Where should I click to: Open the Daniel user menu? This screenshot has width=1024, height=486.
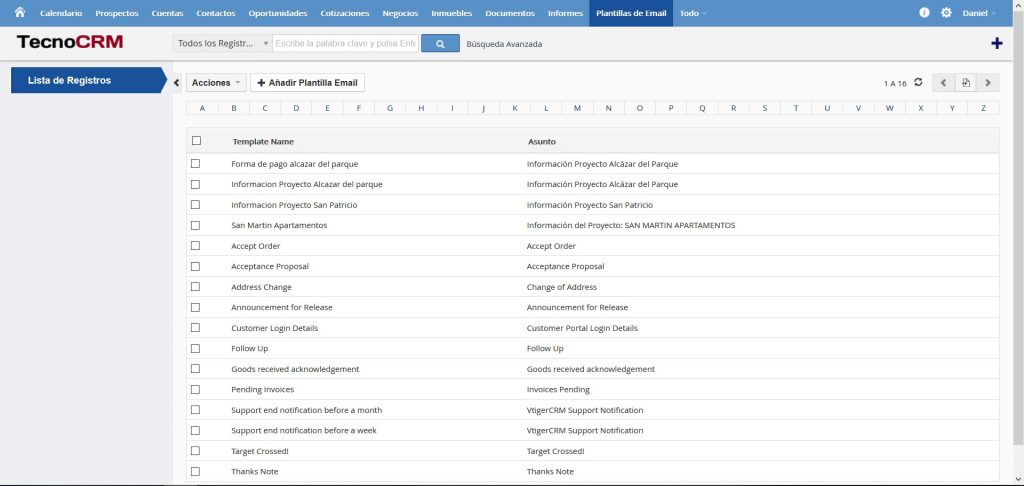click(978, 13)
